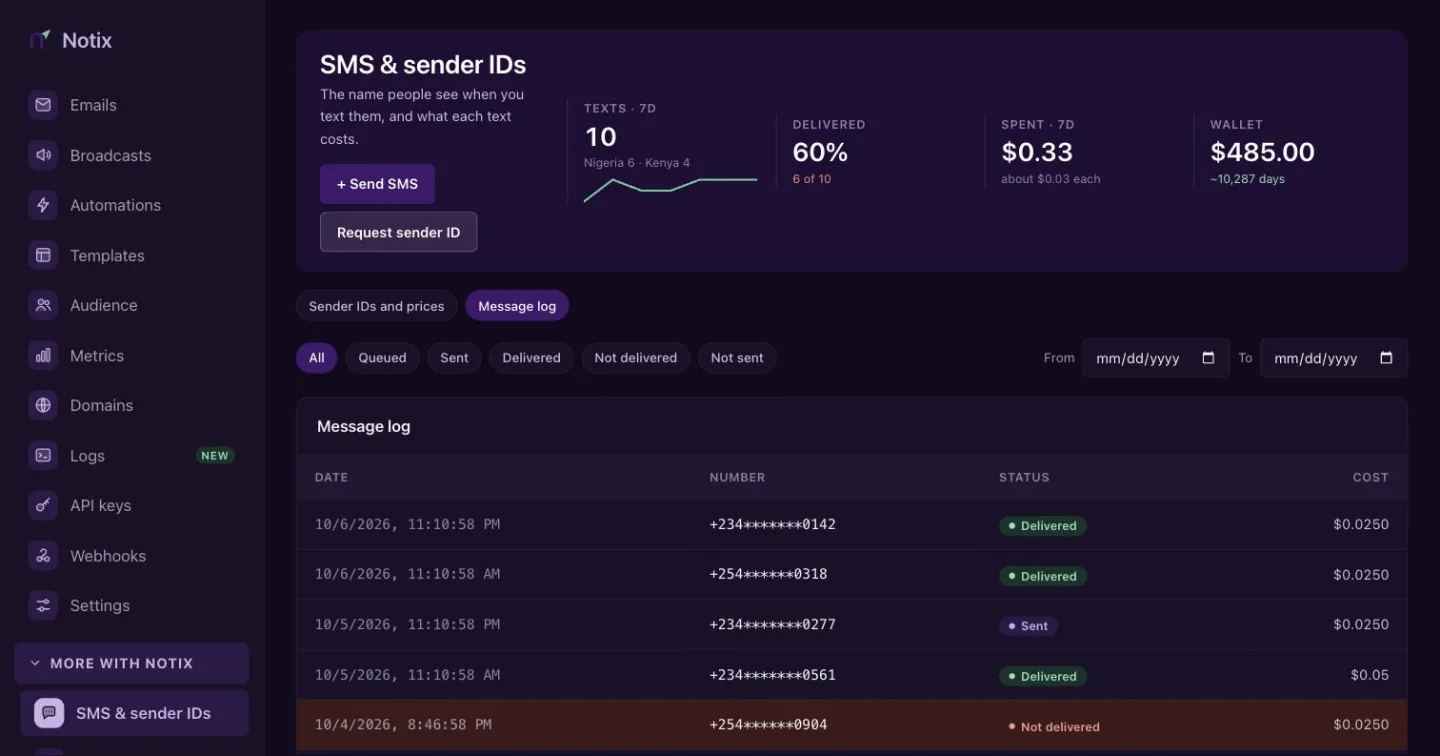This screenshot has width=1440, height=756.
Task: Open calendar picker in To date field
Action: click(x=1386, y=358)
